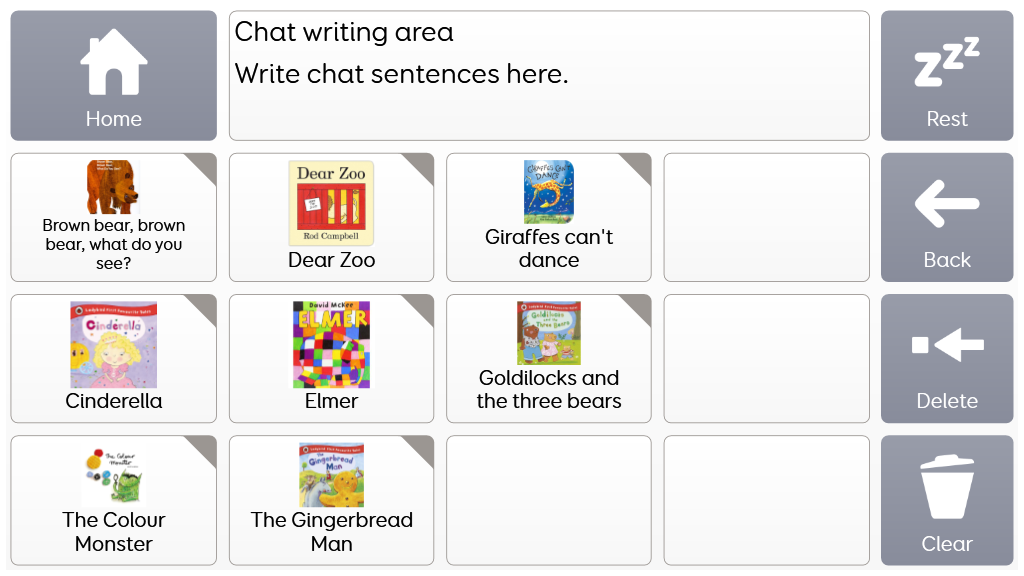This screenshot has height=576, width=1024.
Task: Tap the folded corner on Gingerbread Man cell
Action: pyautogui.click(x=422, y=448)
